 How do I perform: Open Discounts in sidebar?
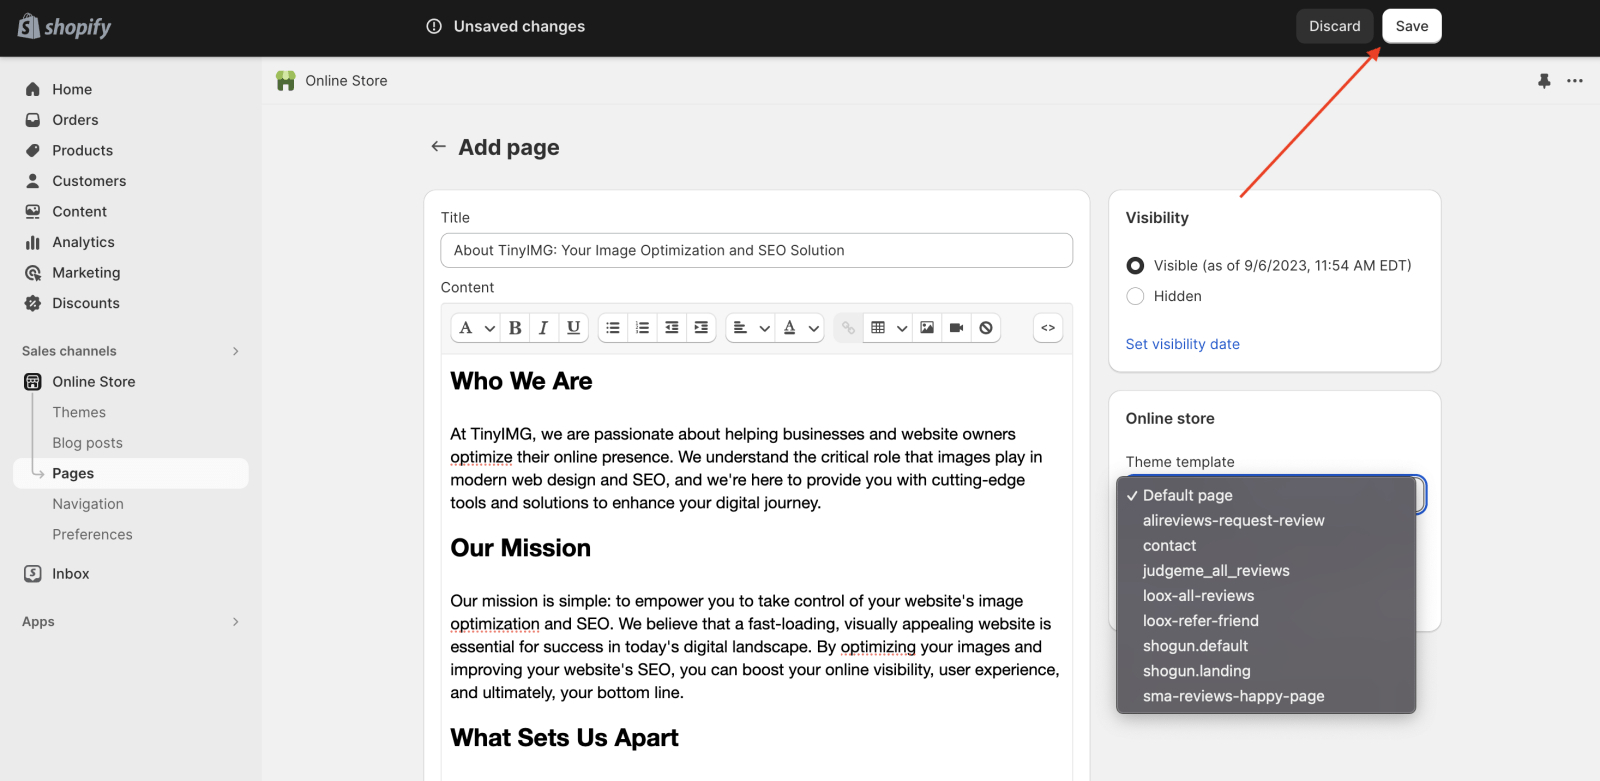[x=131, y=303]
